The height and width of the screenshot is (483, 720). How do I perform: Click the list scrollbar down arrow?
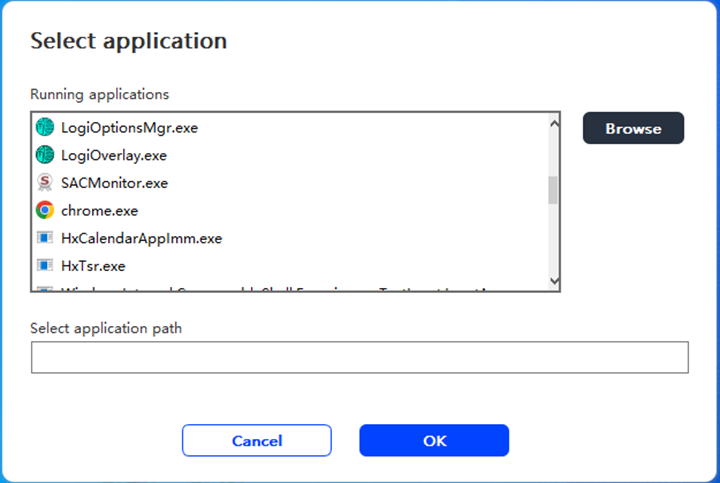553,282
